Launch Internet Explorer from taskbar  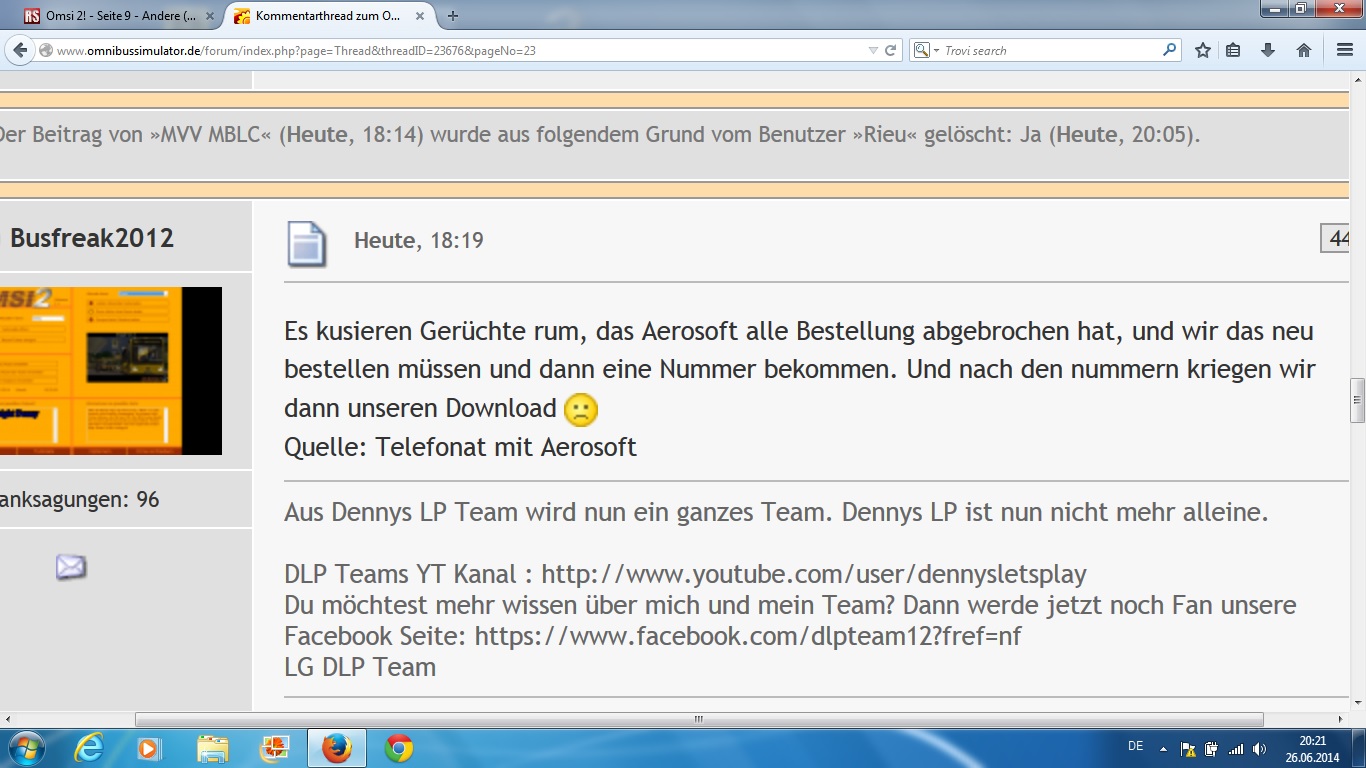(x=89, y=748)
